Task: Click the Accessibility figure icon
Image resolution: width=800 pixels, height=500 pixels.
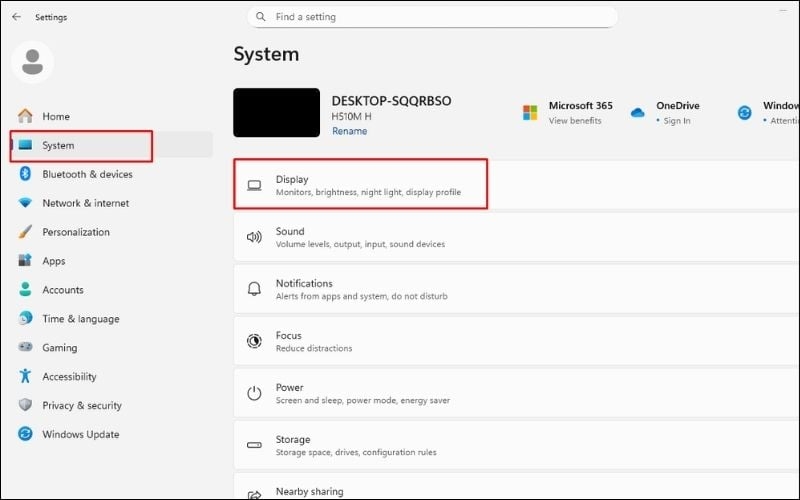Action: tap(25, 376)
